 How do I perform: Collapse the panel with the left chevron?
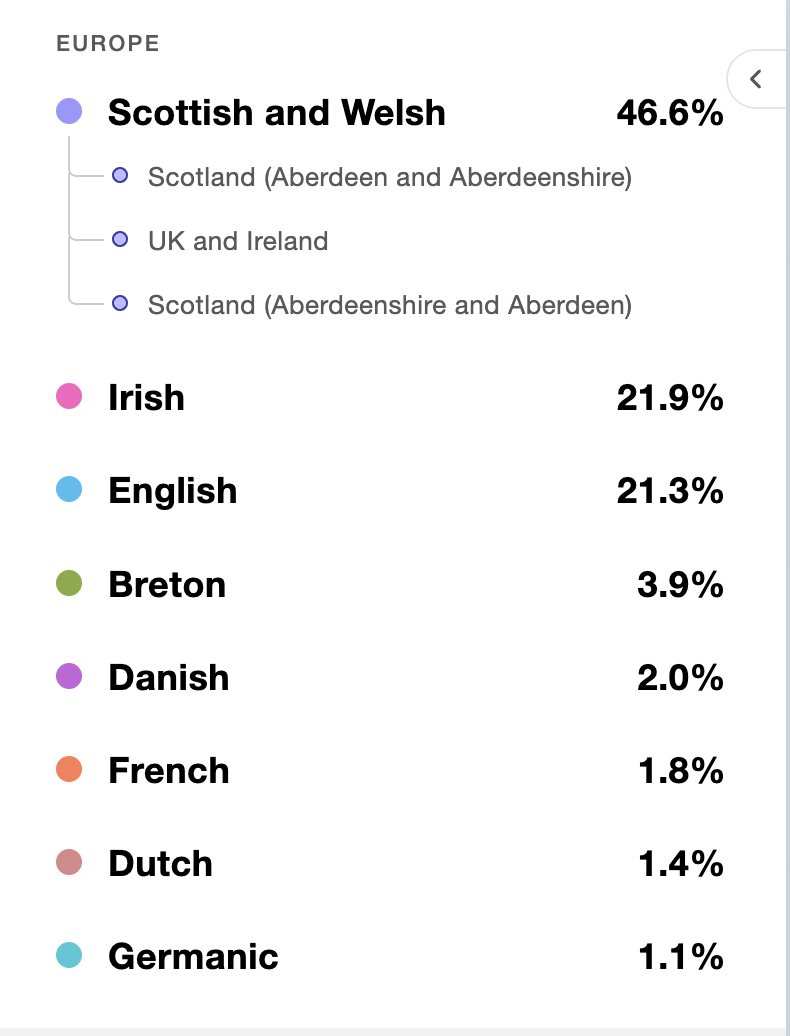(758, 79)
